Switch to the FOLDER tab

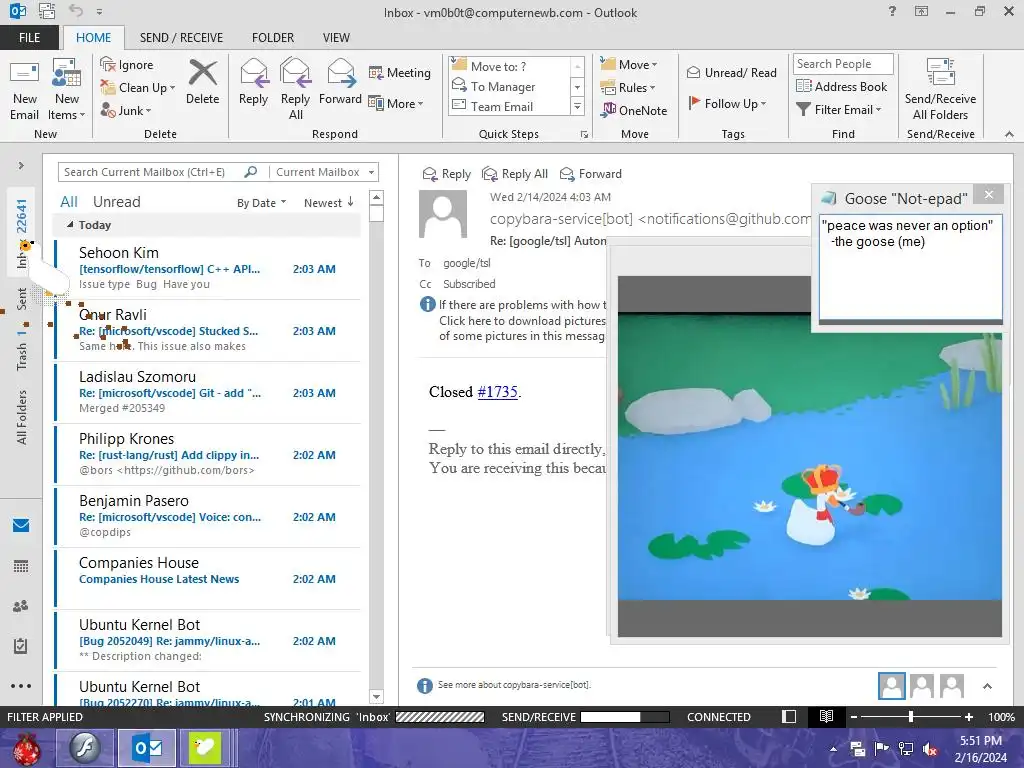pyautogui.click(x=273, y=37)
